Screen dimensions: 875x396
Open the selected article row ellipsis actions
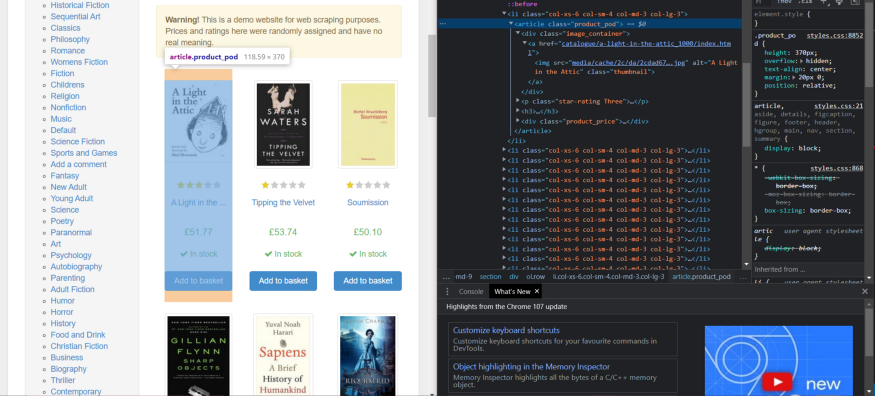[x=443, y=24]
